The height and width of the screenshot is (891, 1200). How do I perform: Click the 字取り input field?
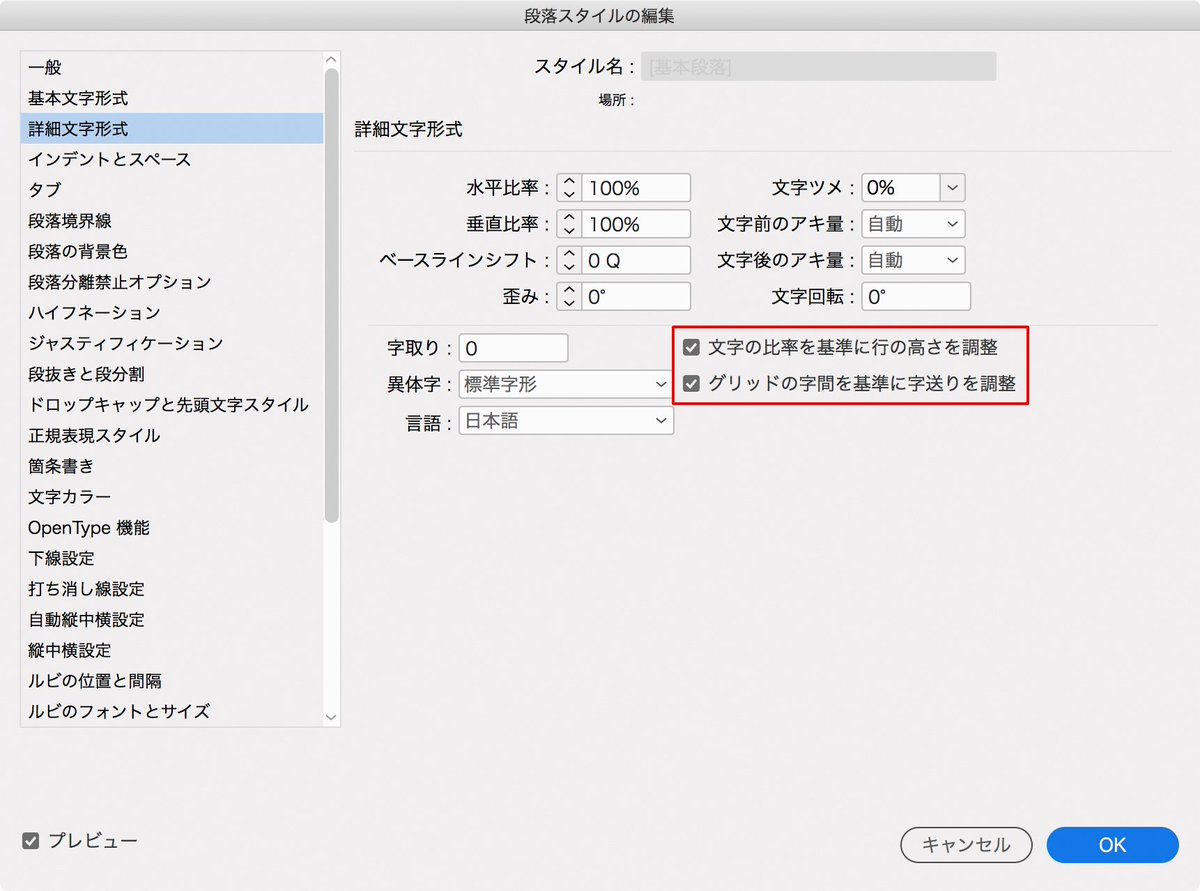(514, 348)
